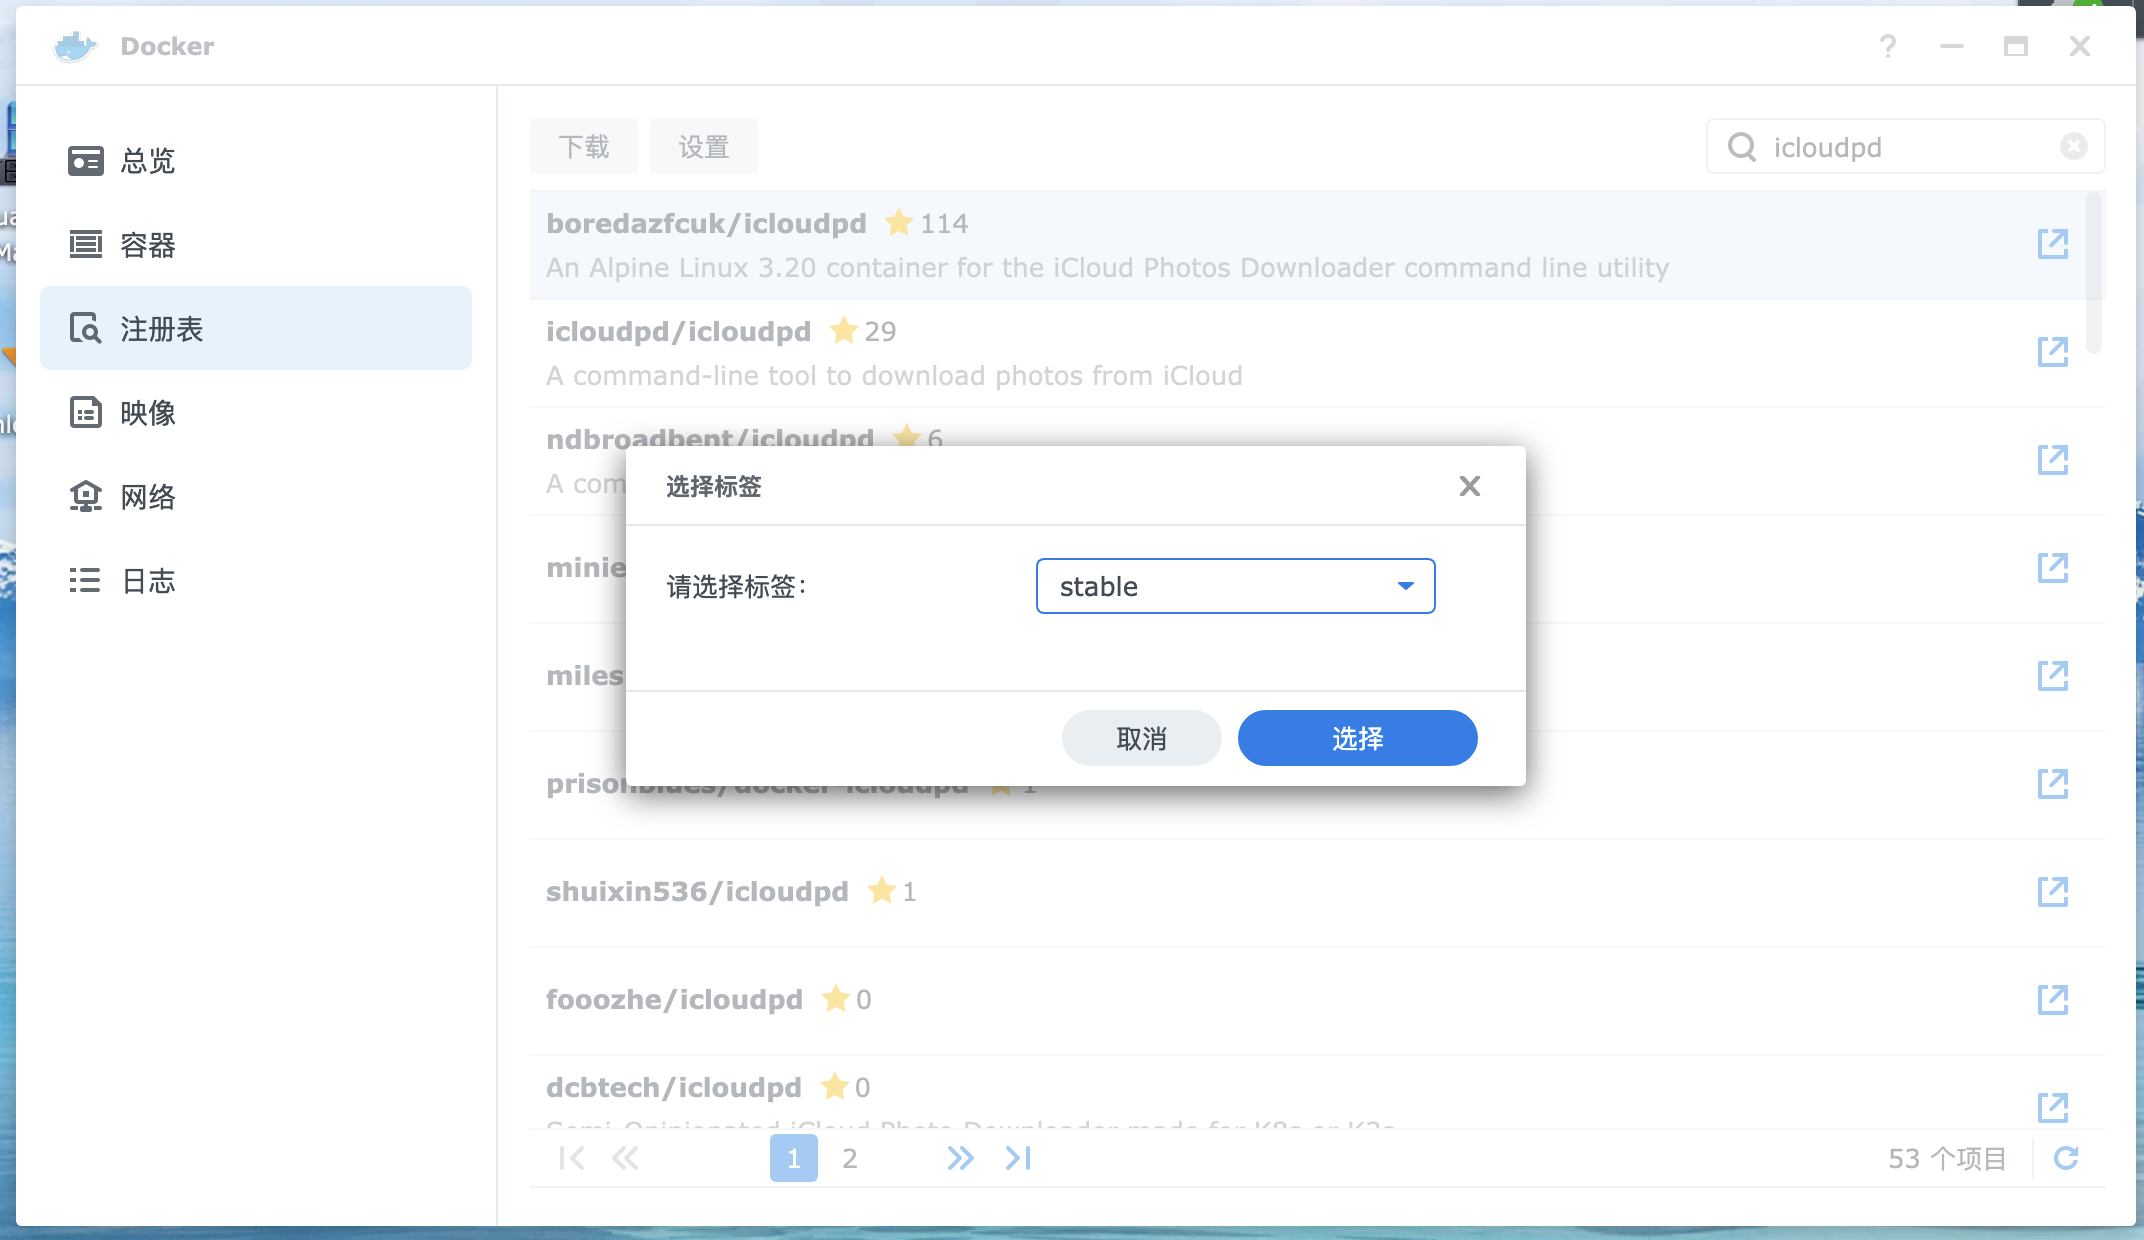Image resolution: width=2144 pixels, height=1240 pixels.
Task: Click the 日志 list sidebar icon
Action: click(85, 580)
